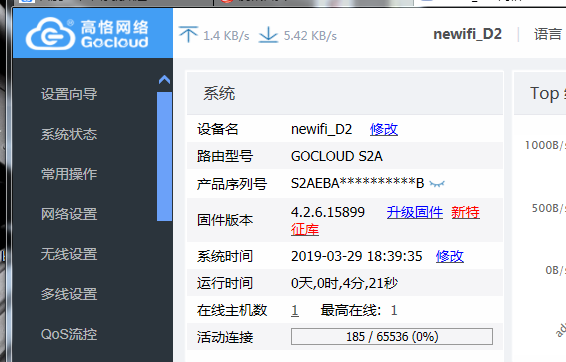Click the 在线主机数 row label

(232, 310)
